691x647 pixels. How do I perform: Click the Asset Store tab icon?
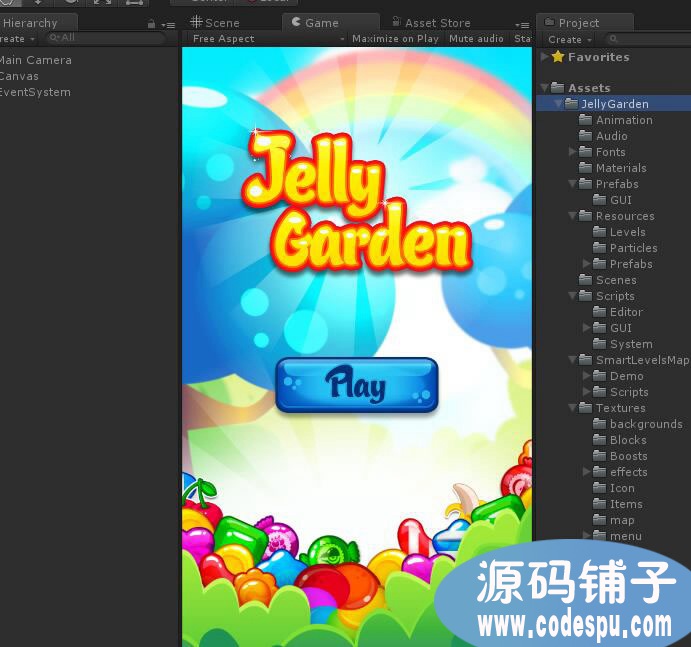(397, 22)
